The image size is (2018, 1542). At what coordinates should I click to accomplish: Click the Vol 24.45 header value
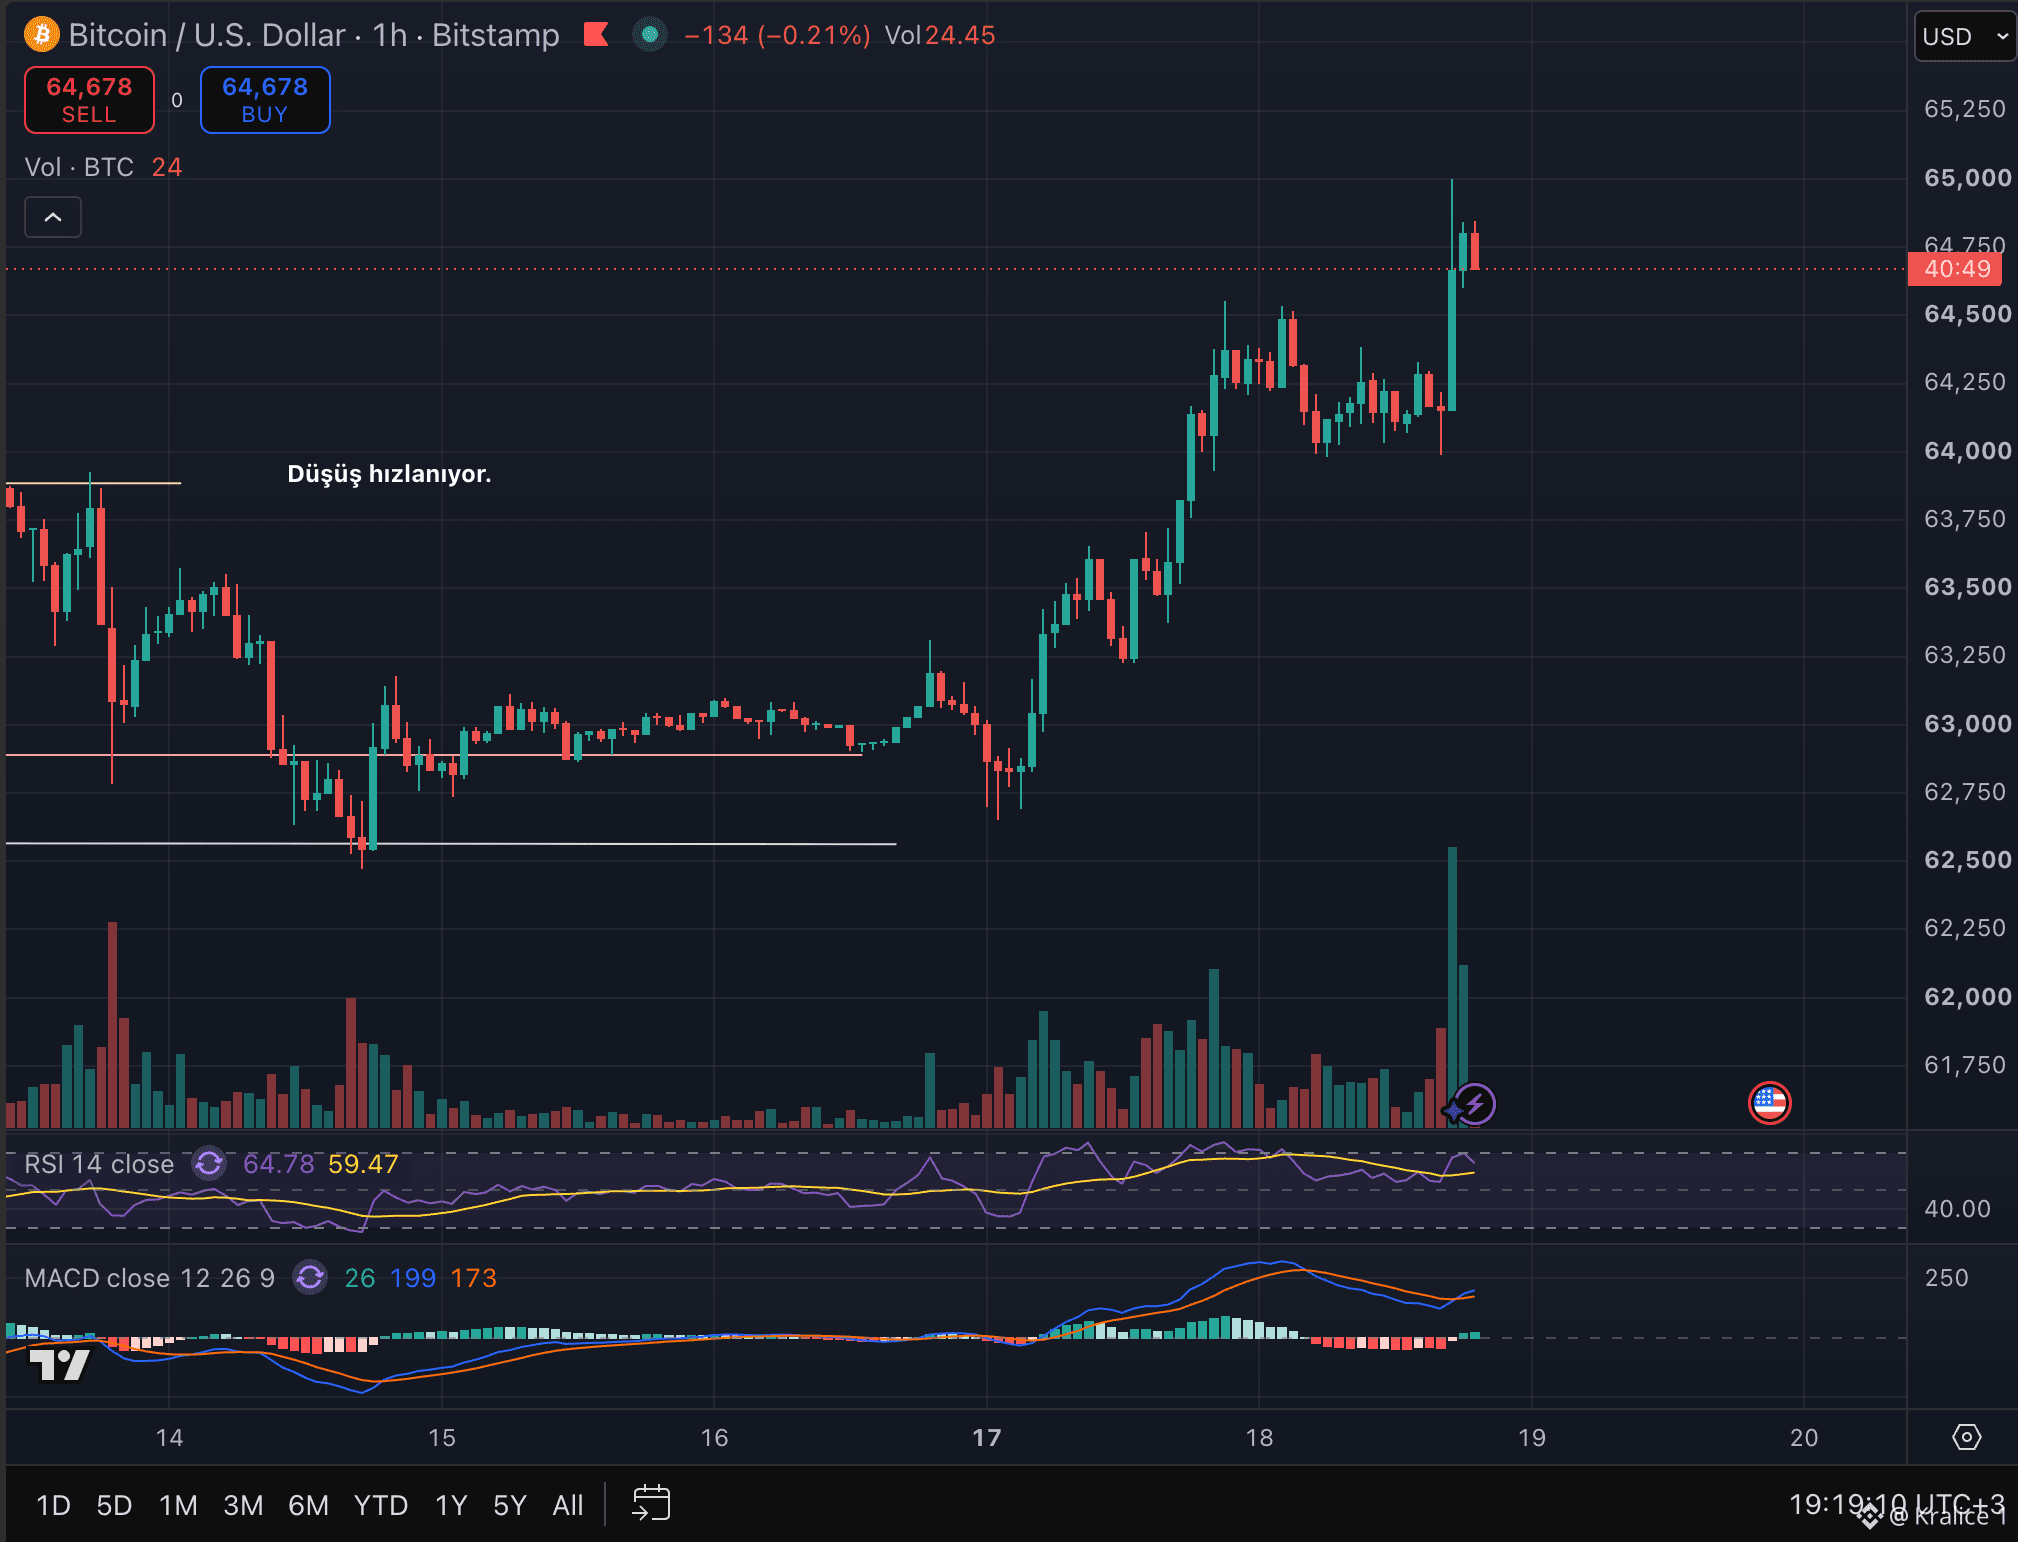[940, 35]
